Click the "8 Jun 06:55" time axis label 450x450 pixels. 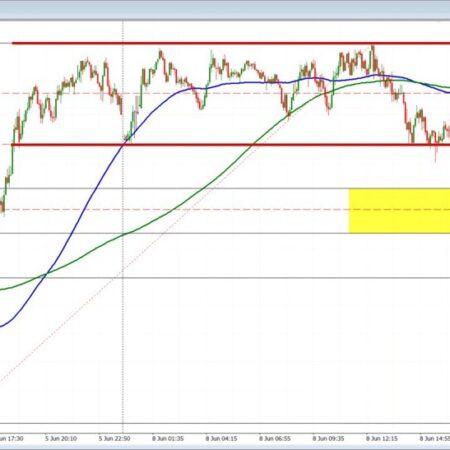point(275,438)
